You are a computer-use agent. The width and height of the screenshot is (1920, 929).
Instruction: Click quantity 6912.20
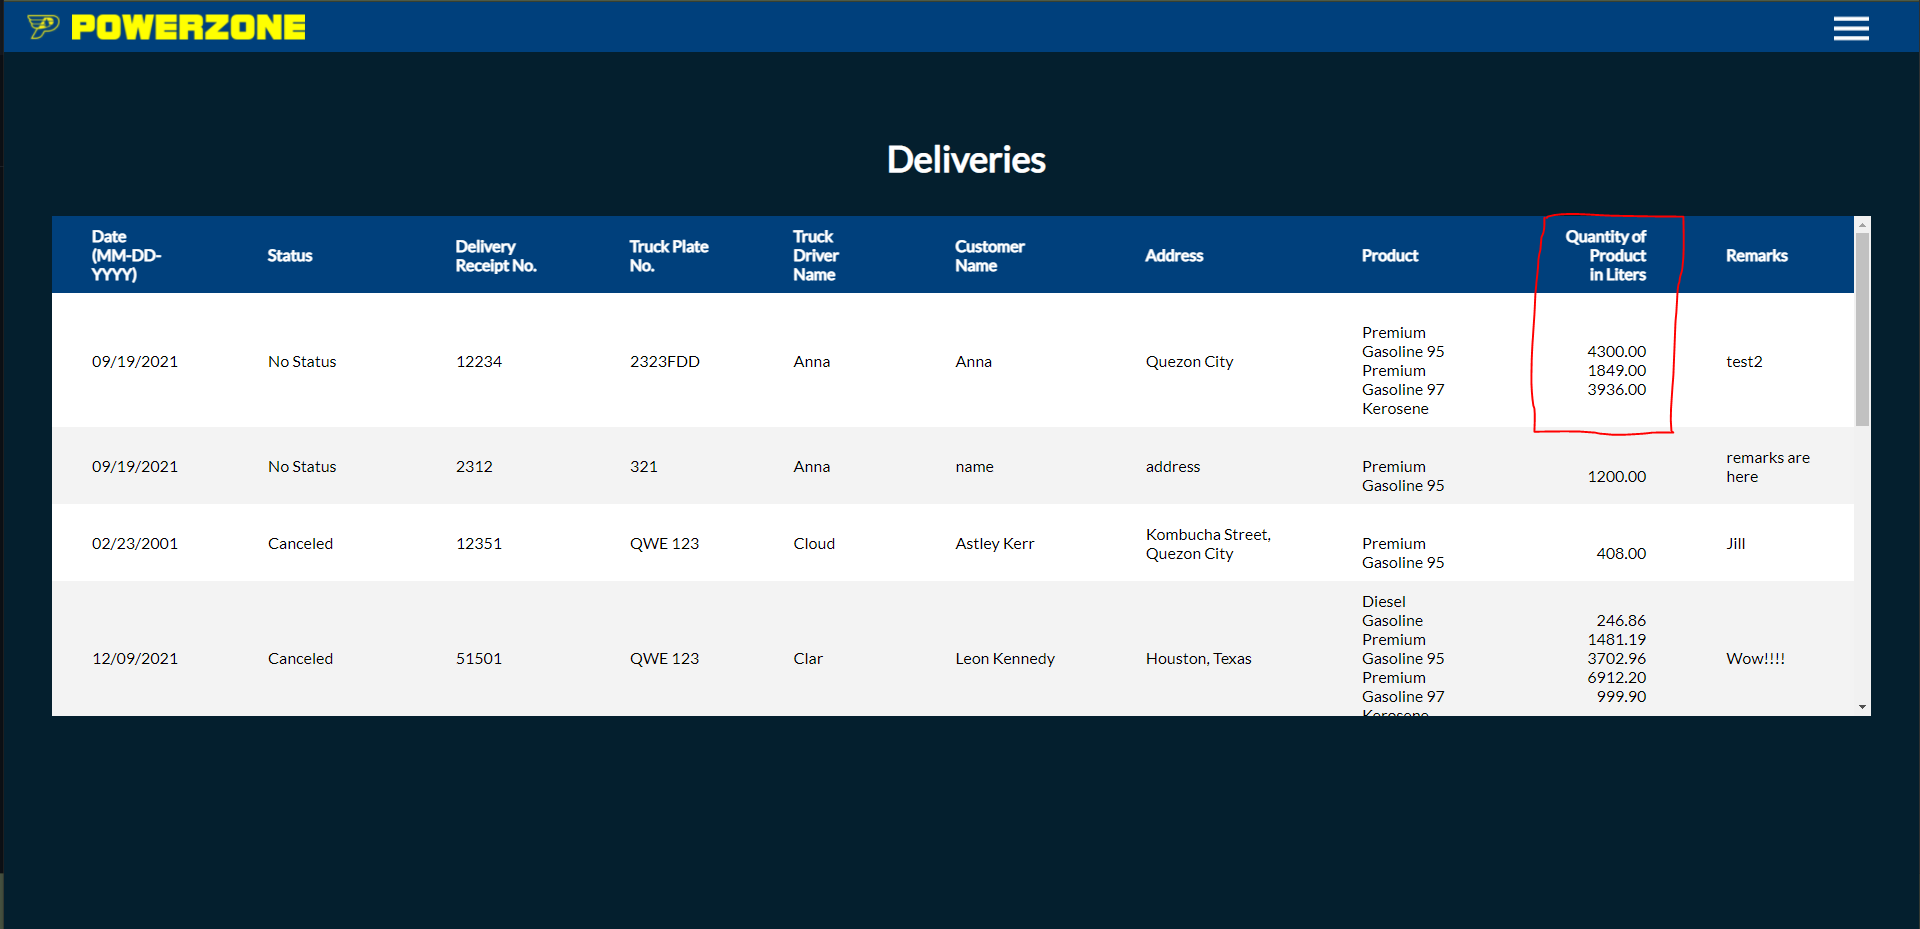pos(1617,678)
